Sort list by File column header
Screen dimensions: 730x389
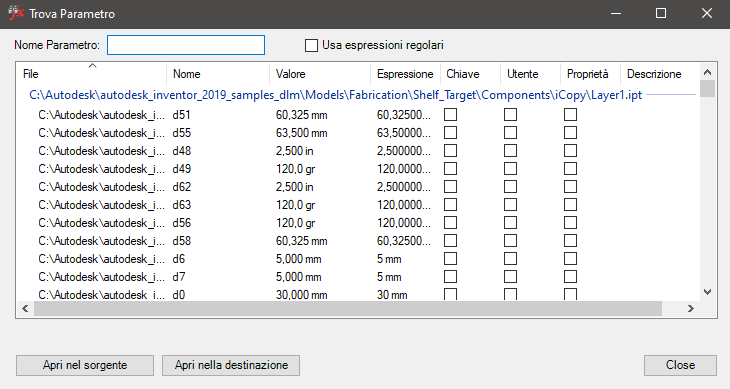pos(92,74)
